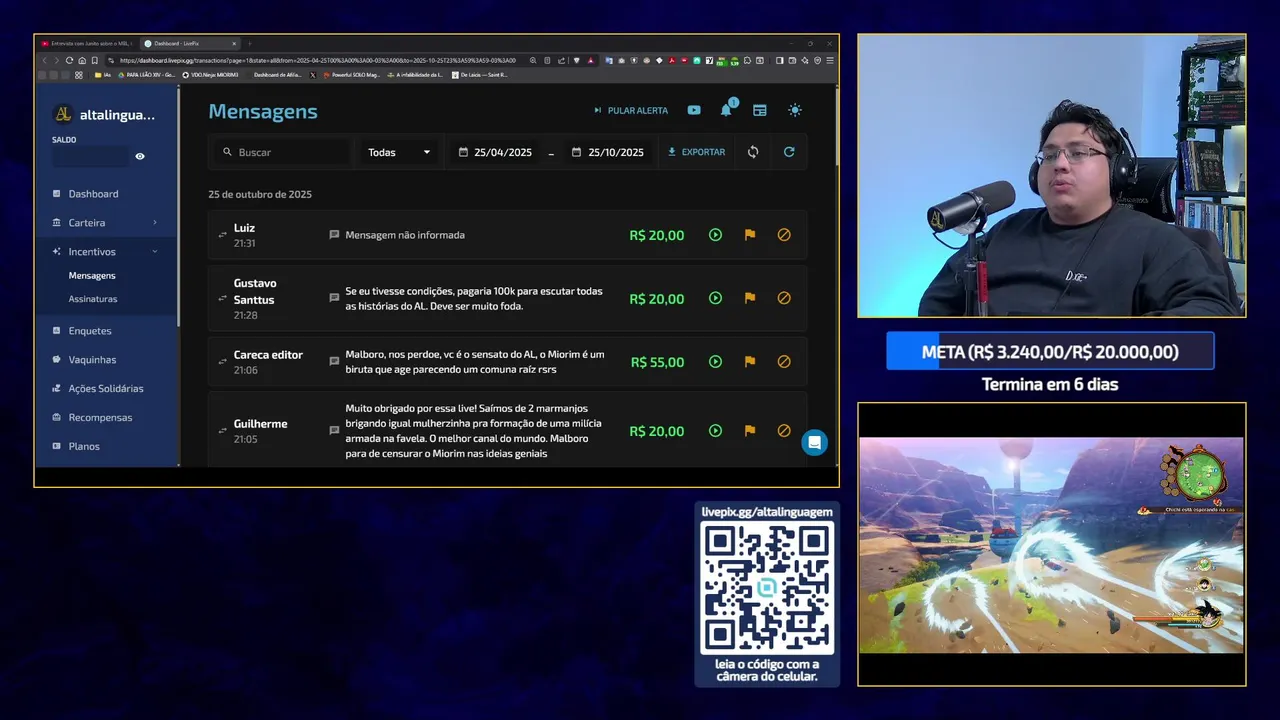The height and width of the screenshot is (720, 1280).
Task: Reload the page in browser toolbar
Action: coord(70,60)
